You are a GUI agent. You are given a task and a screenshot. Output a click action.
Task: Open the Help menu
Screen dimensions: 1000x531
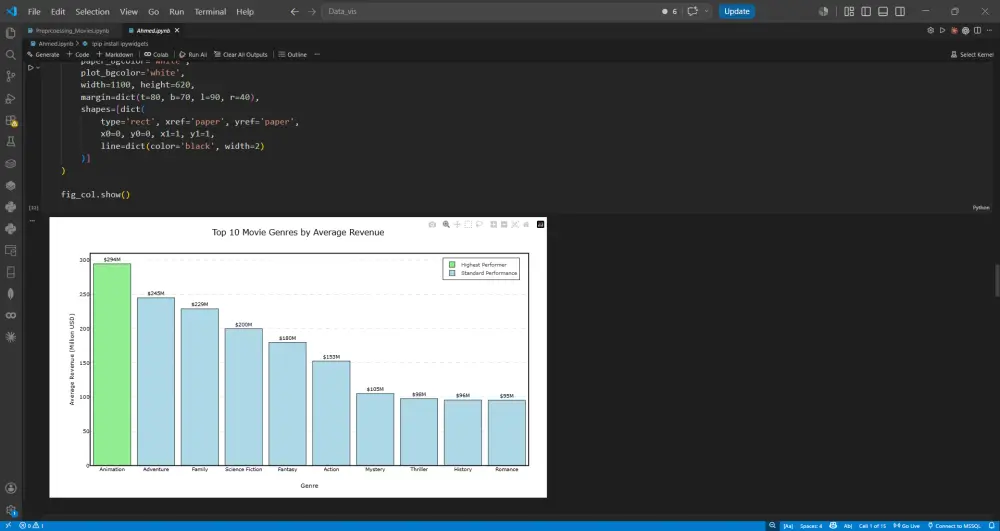(245, 11)
